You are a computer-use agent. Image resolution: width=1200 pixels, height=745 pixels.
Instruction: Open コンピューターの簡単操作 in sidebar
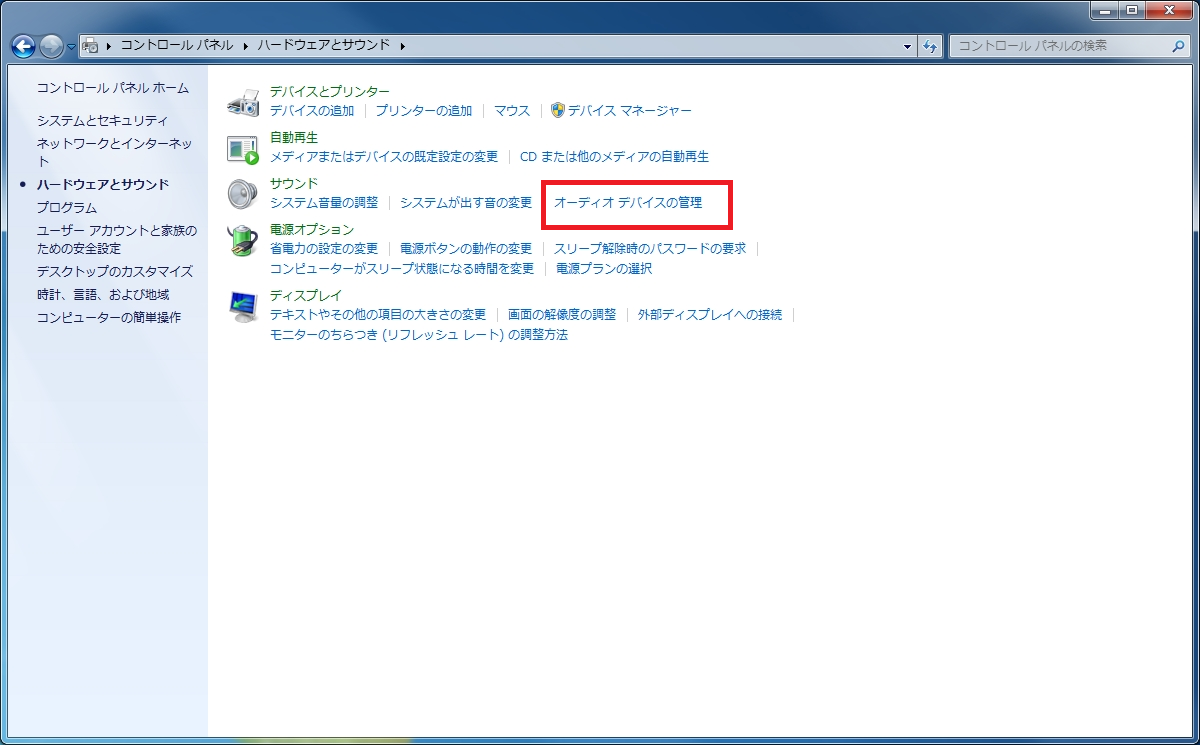pos(109,317)
